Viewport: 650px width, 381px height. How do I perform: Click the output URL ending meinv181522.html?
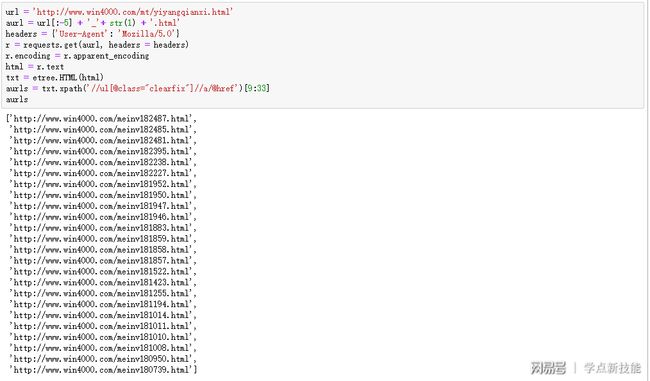(x=103, y=272)
